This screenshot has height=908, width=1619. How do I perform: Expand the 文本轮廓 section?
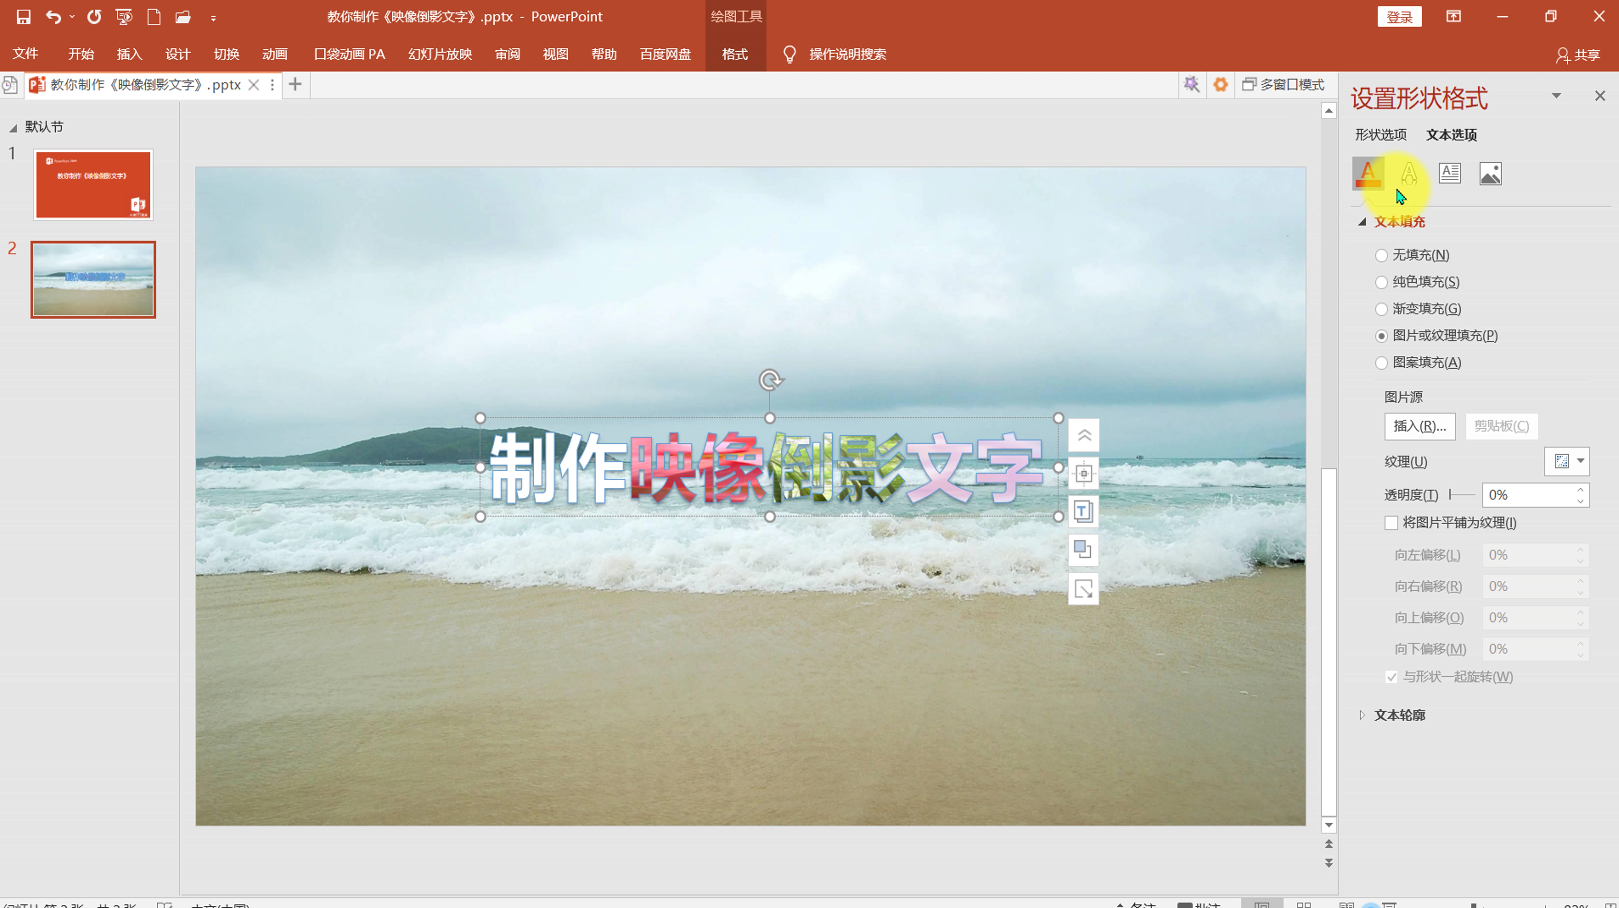click(x=1362, y=715)
